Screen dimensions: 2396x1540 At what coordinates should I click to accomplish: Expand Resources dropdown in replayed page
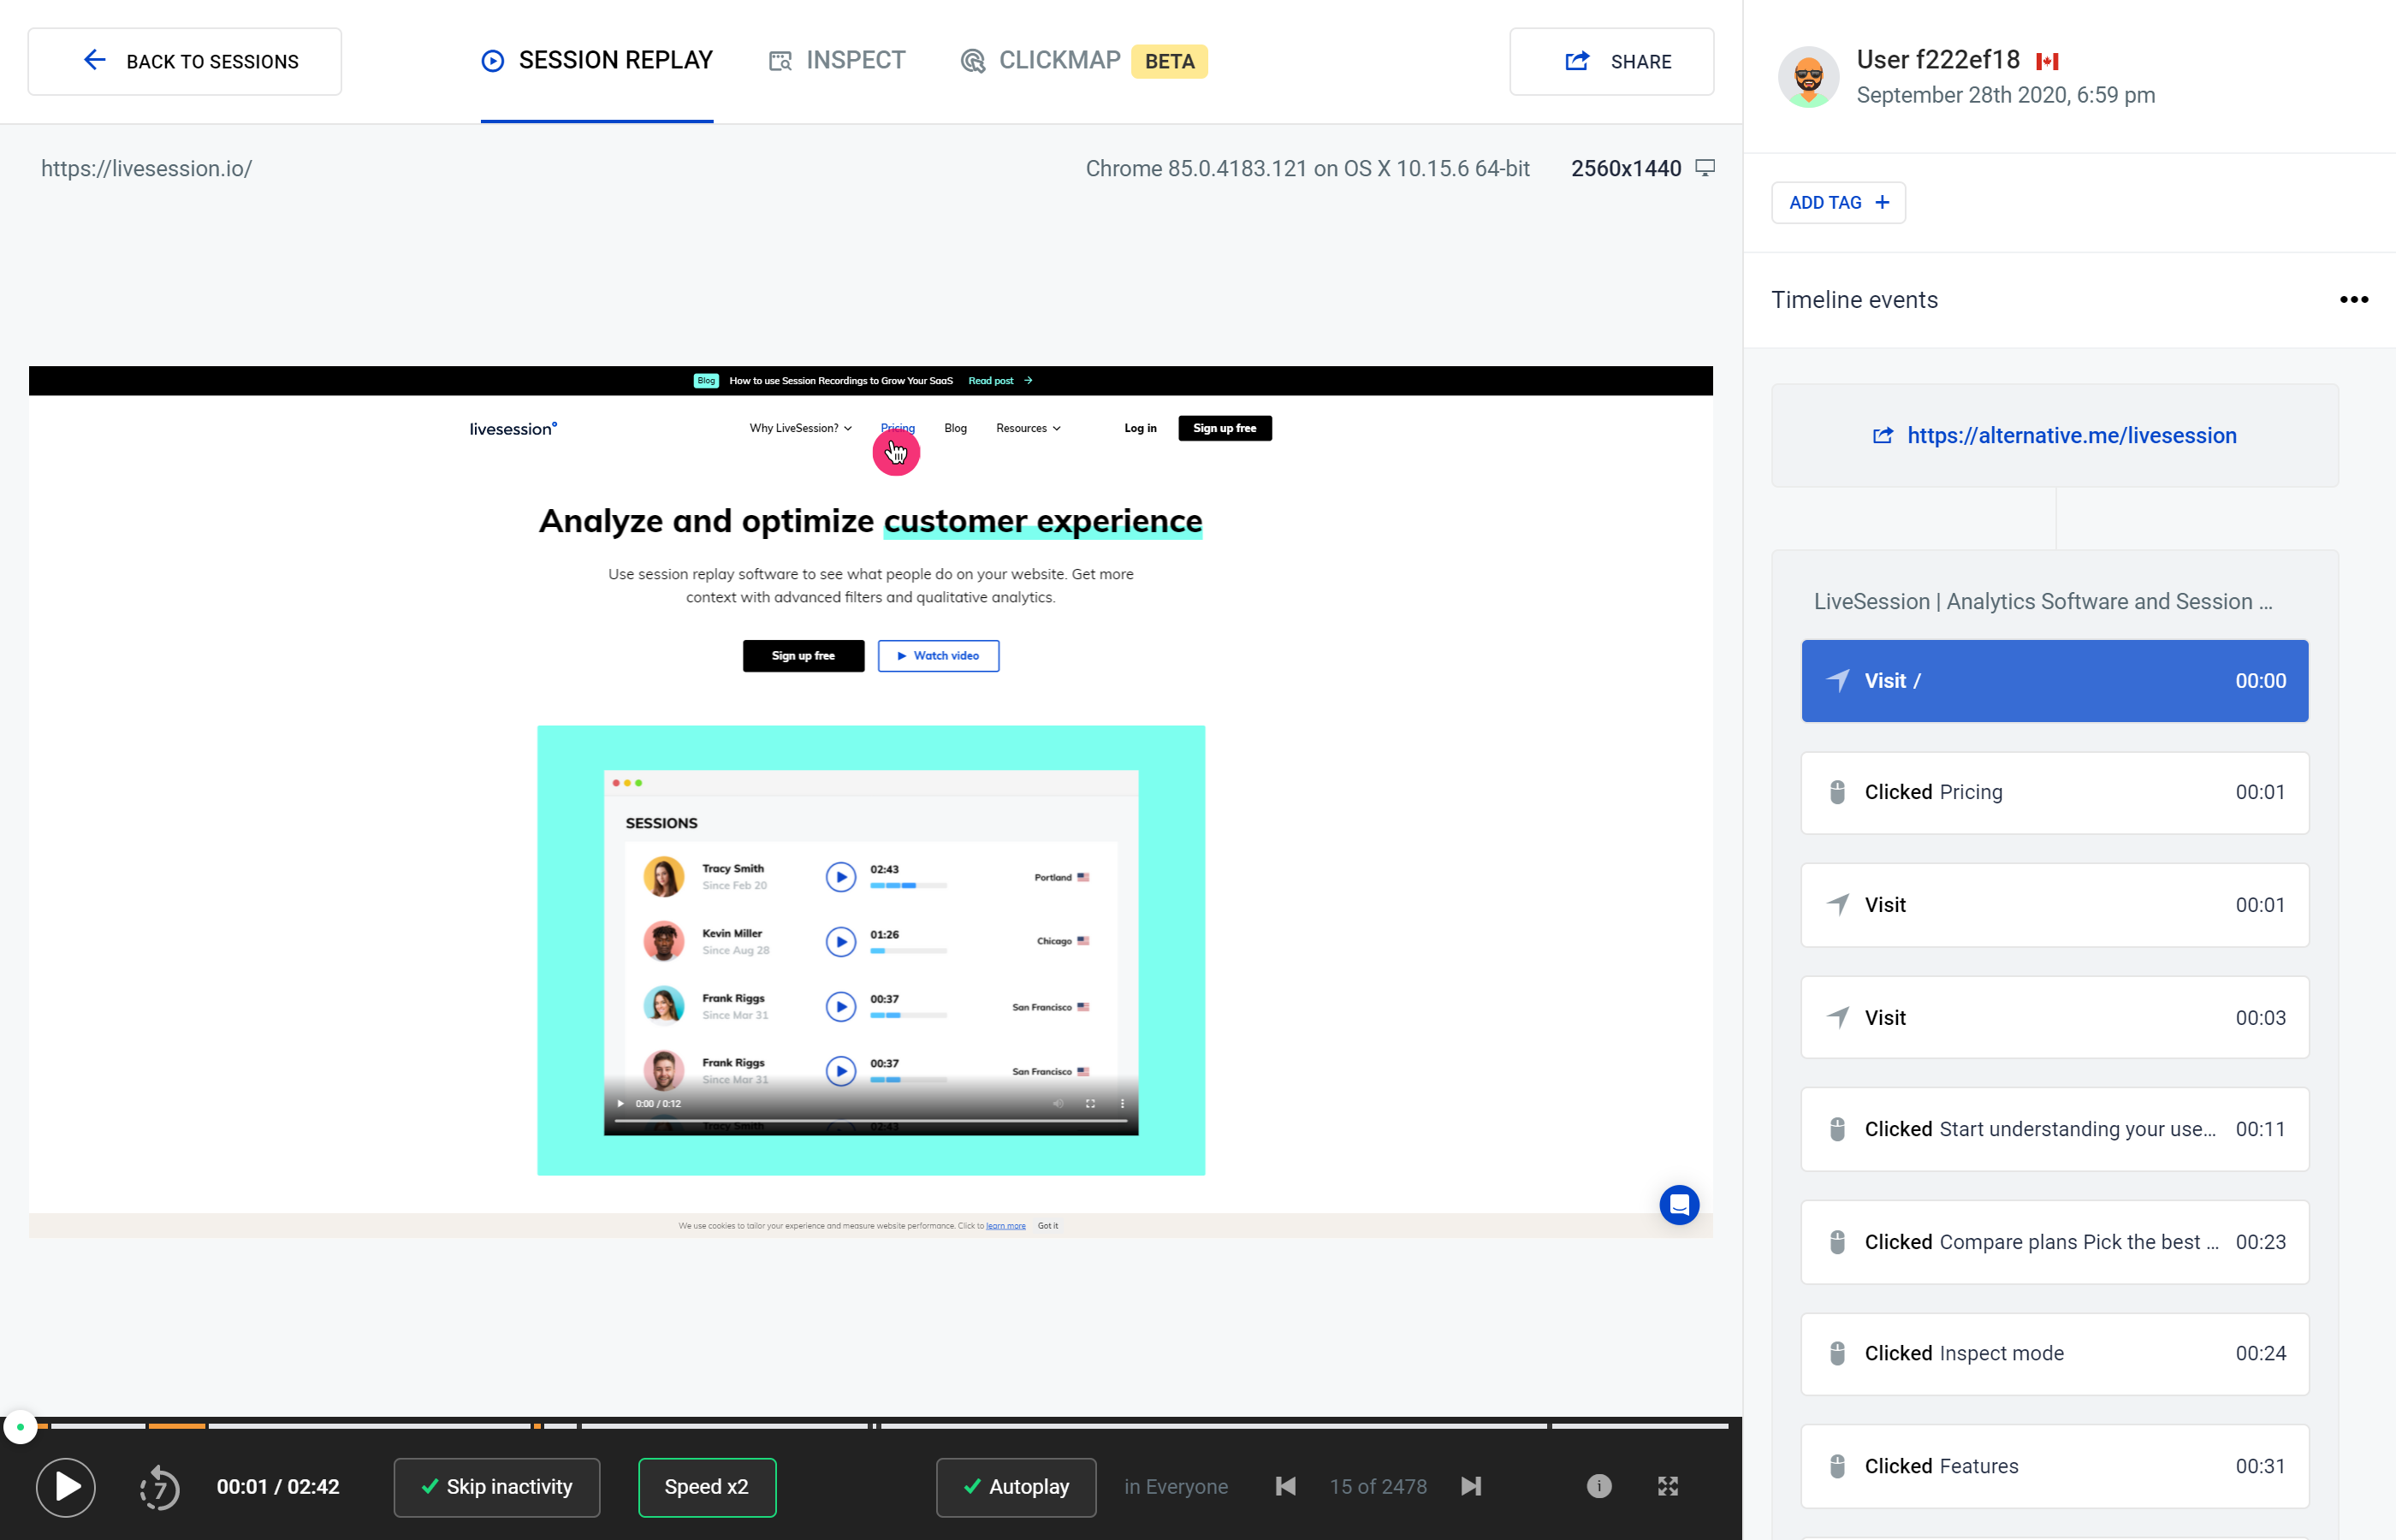1028,428
